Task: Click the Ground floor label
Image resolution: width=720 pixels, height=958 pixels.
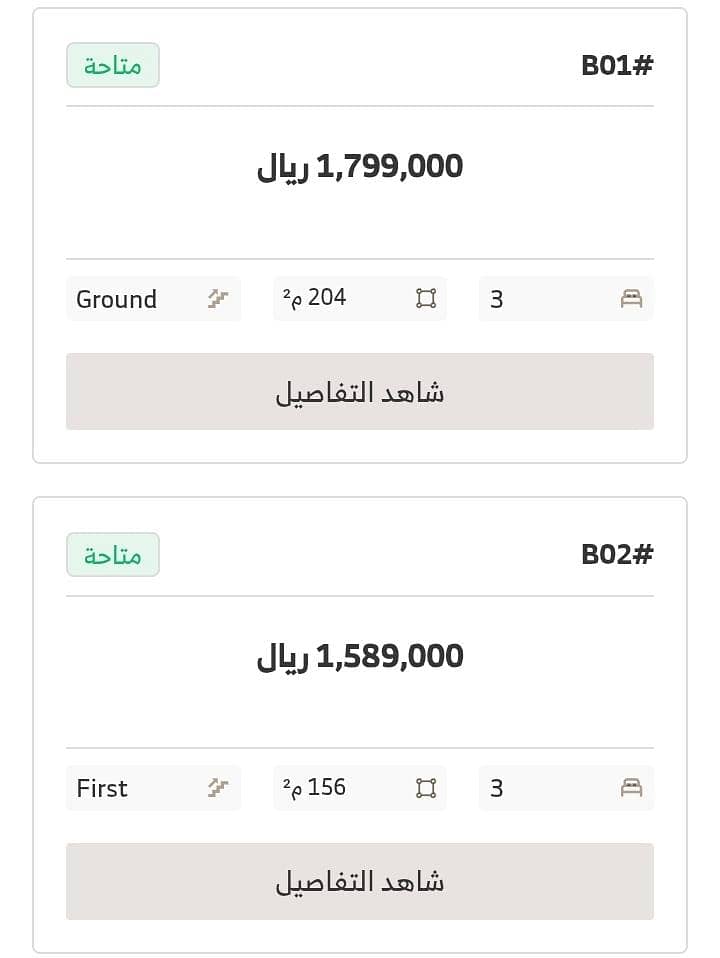Action: coord(117,299)
